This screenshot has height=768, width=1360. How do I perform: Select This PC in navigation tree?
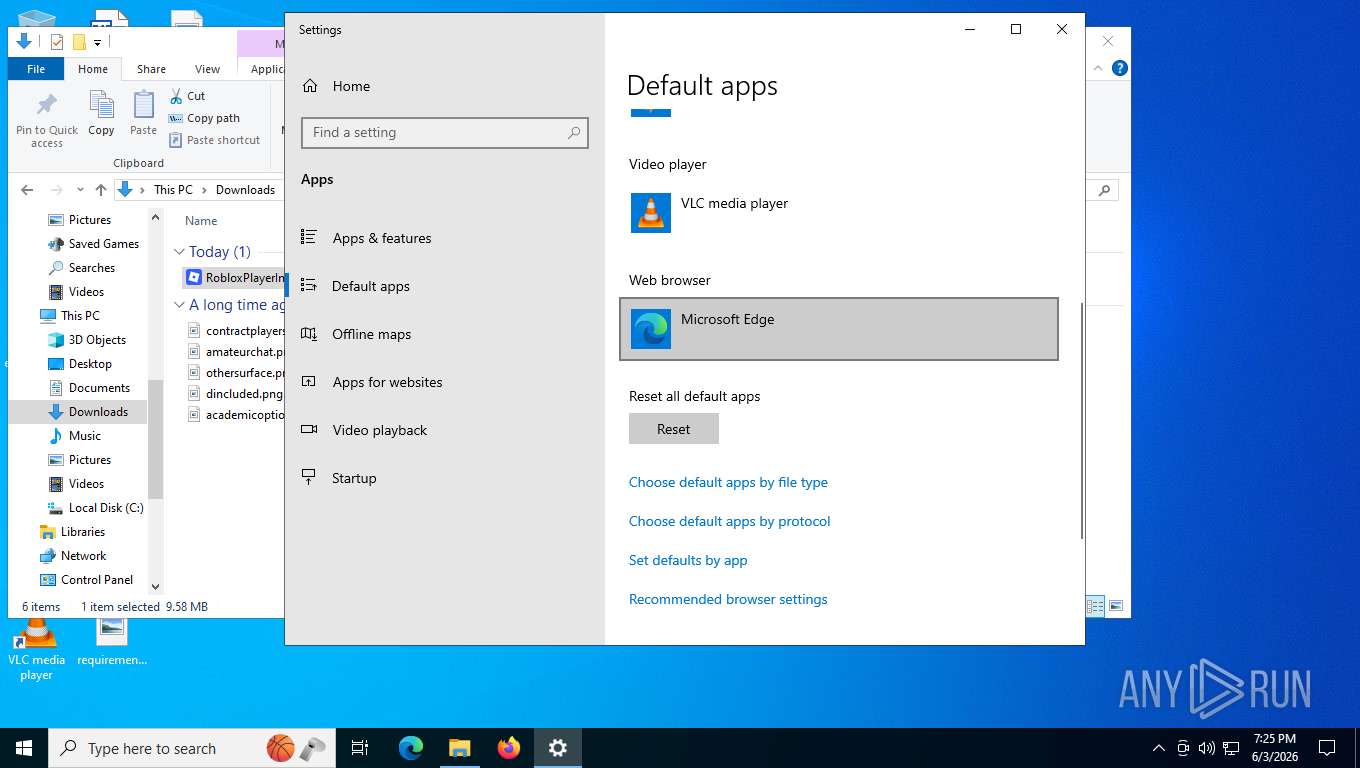(70, 316)
